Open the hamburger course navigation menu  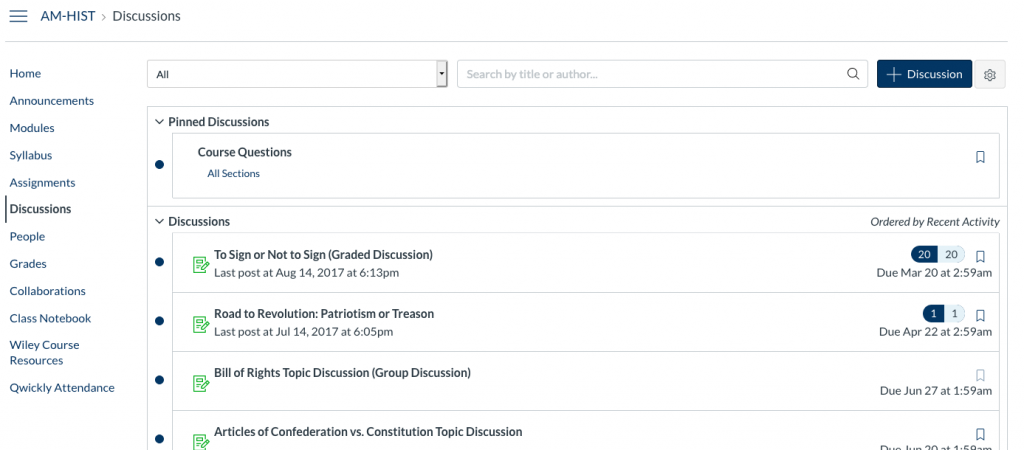[18, 16]
